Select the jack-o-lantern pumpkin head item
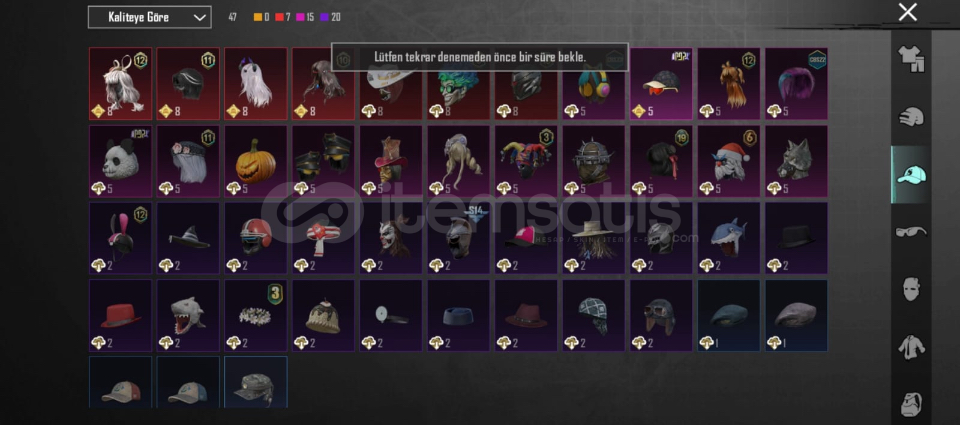This screenshot has height=425, width=960. coord(255,161)
